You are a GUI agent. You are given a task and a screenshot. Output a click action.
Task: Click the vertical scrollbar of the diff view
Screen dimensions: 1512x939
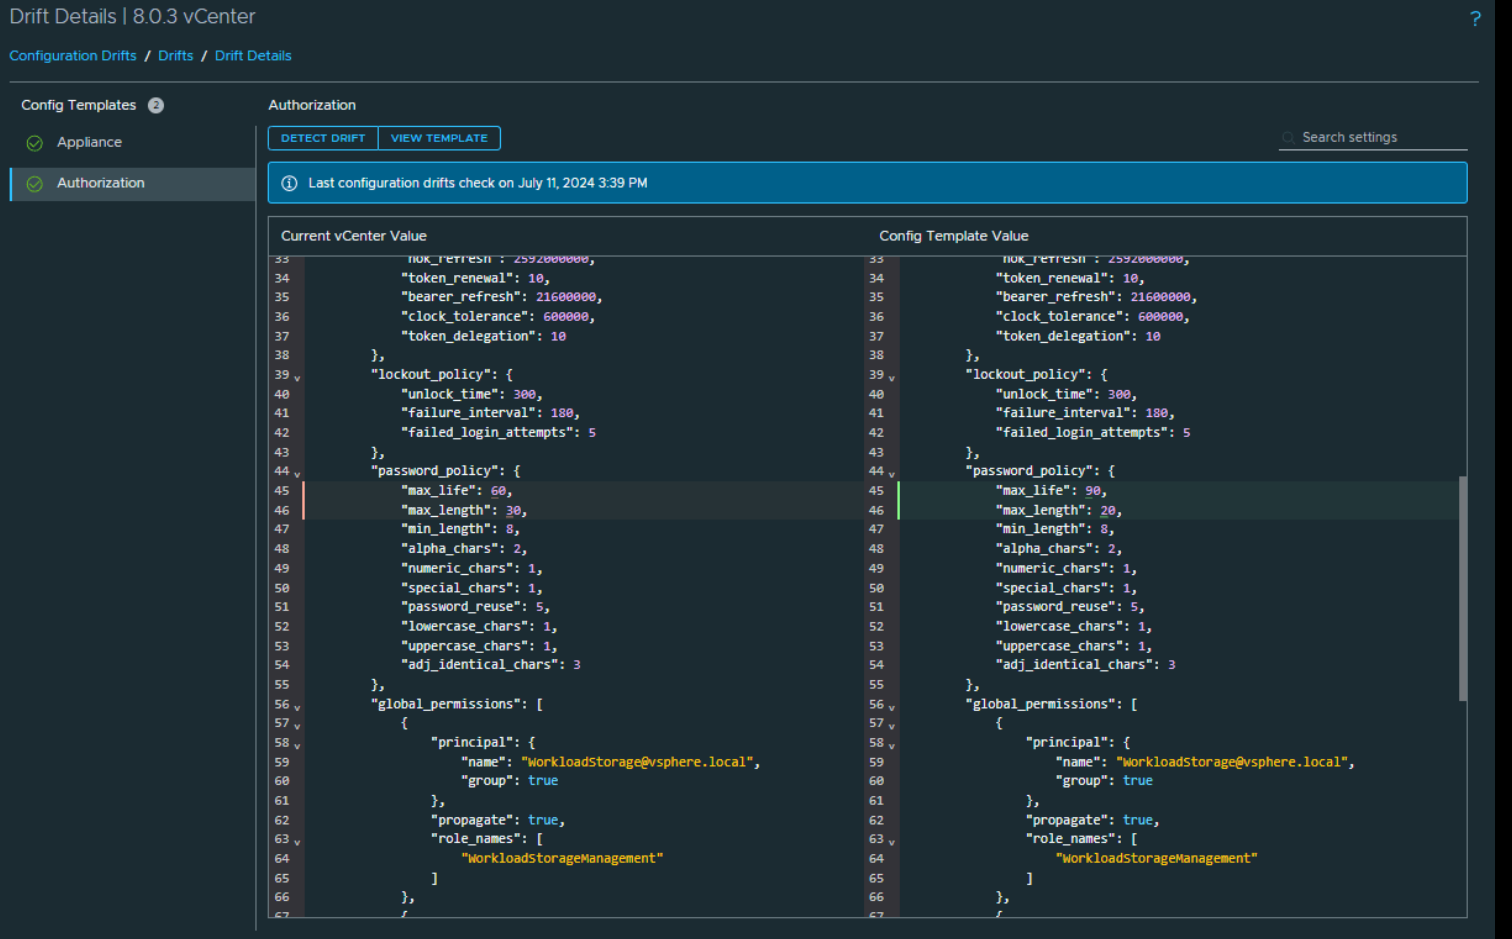[1462, 588]
